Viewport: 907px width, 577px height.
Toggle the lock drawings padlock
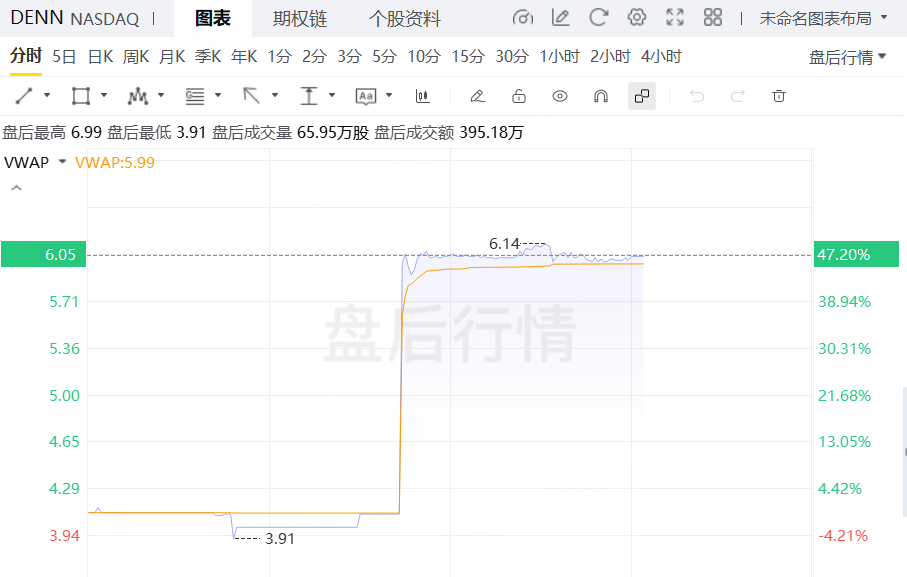click(x=518, y=96)
